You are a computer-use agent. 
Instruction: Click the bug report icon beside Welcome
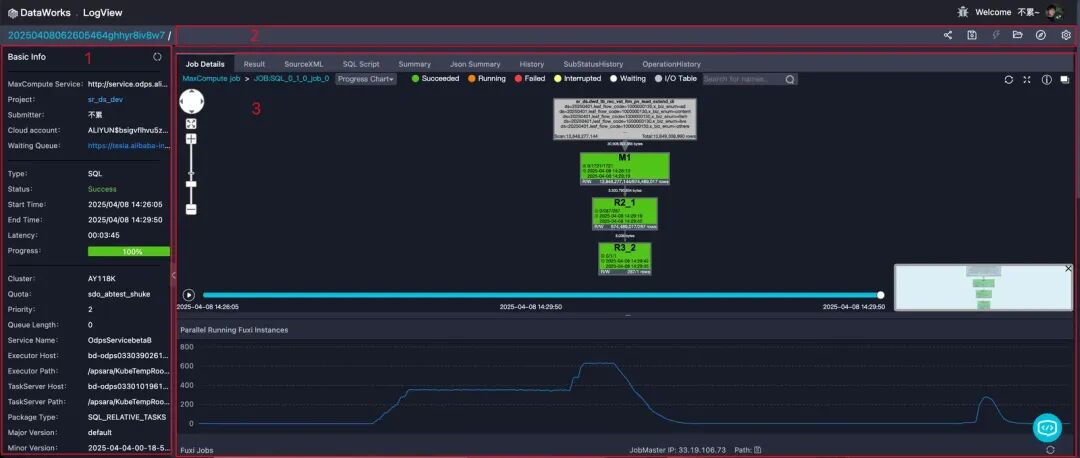tap(963, 12)
